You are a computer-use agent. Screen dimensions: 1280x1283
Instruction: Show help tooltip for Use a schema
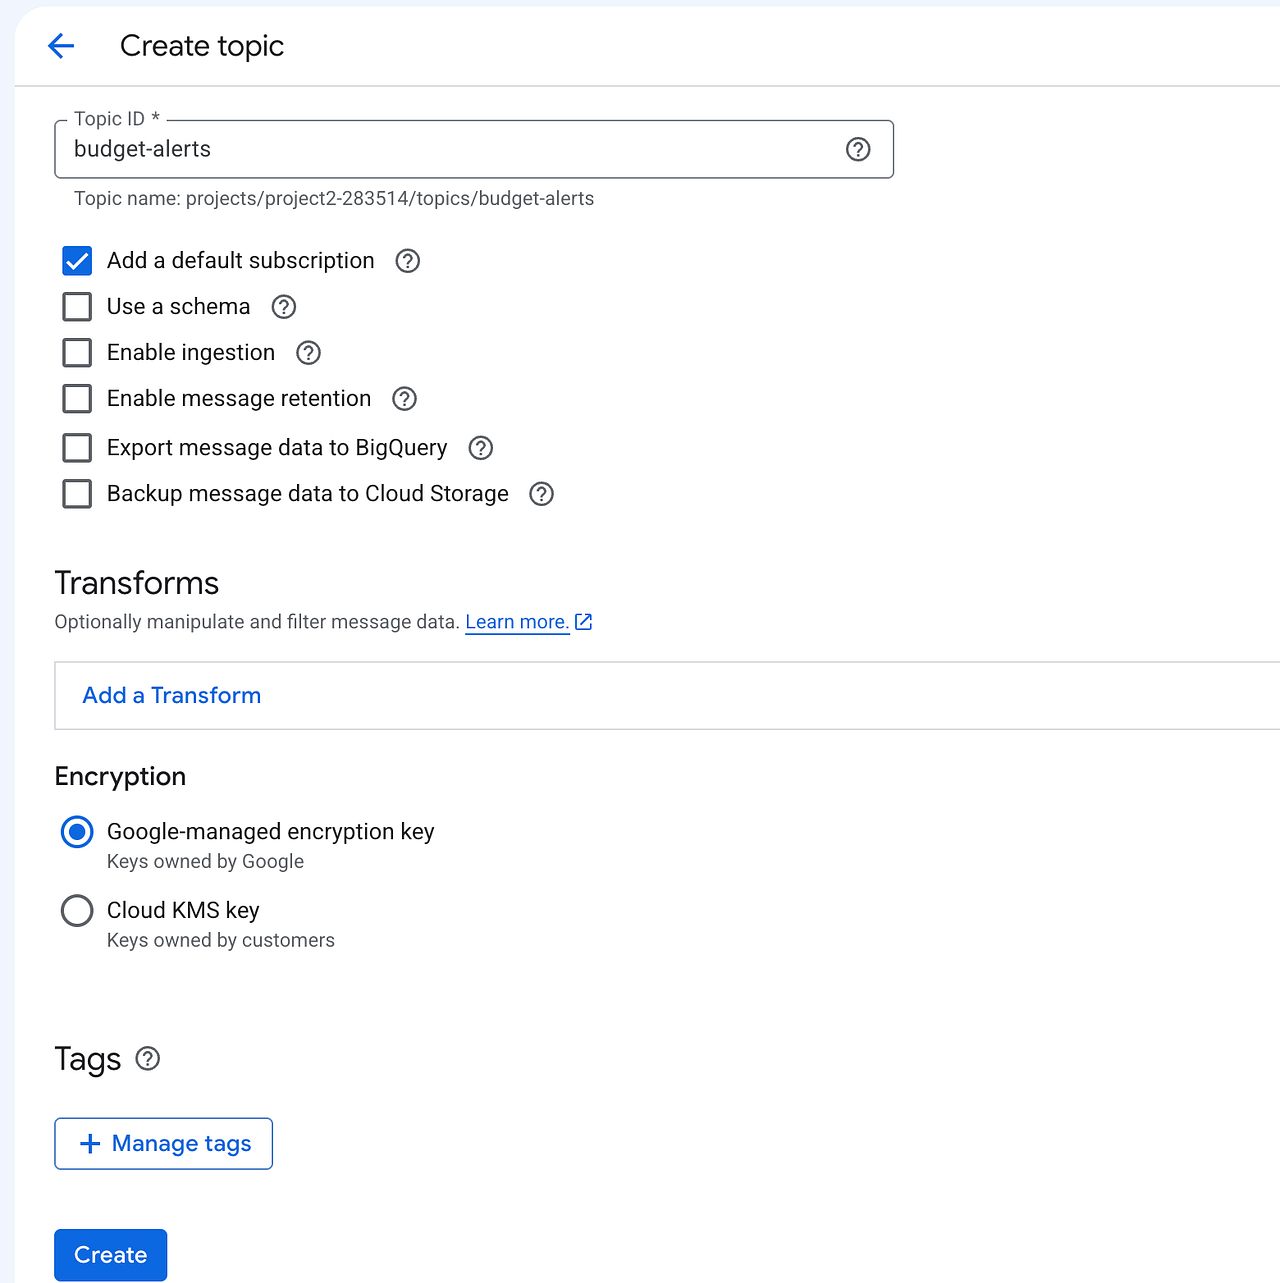284,307
